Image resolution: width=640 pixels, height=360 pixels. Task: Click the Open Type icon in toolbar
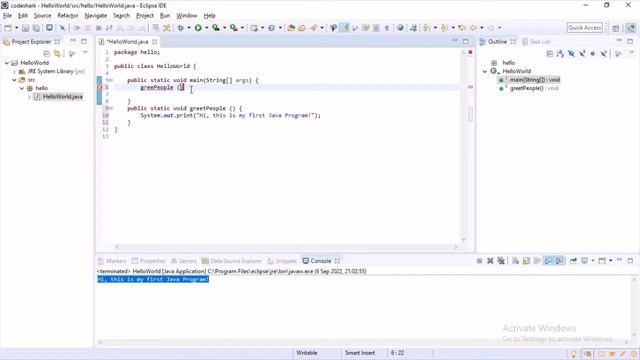[x=291, y=28]
